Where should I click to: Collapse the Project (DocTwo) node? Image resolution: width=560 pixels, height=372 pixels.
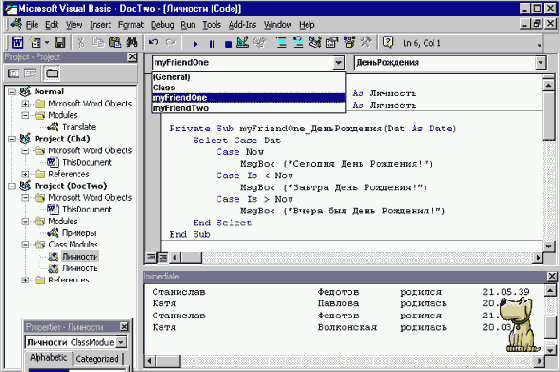click(x=12, y=186)
